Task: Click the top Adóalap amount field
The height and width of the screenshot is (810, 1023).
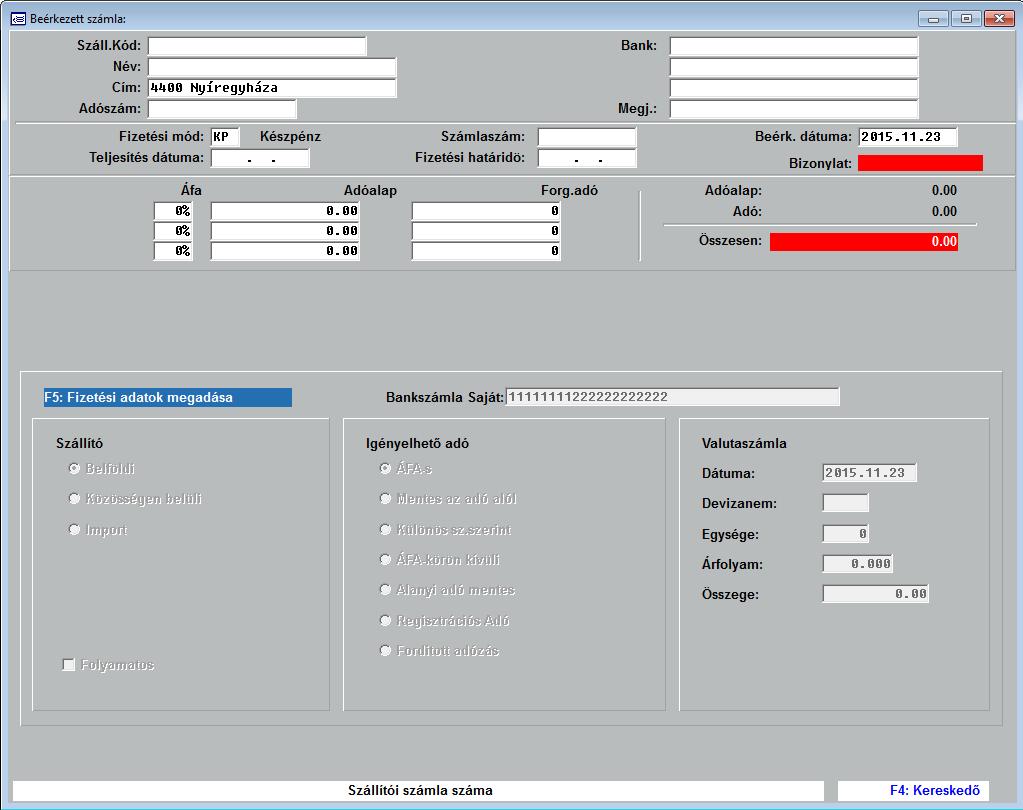Action: (x=285, y=211)
